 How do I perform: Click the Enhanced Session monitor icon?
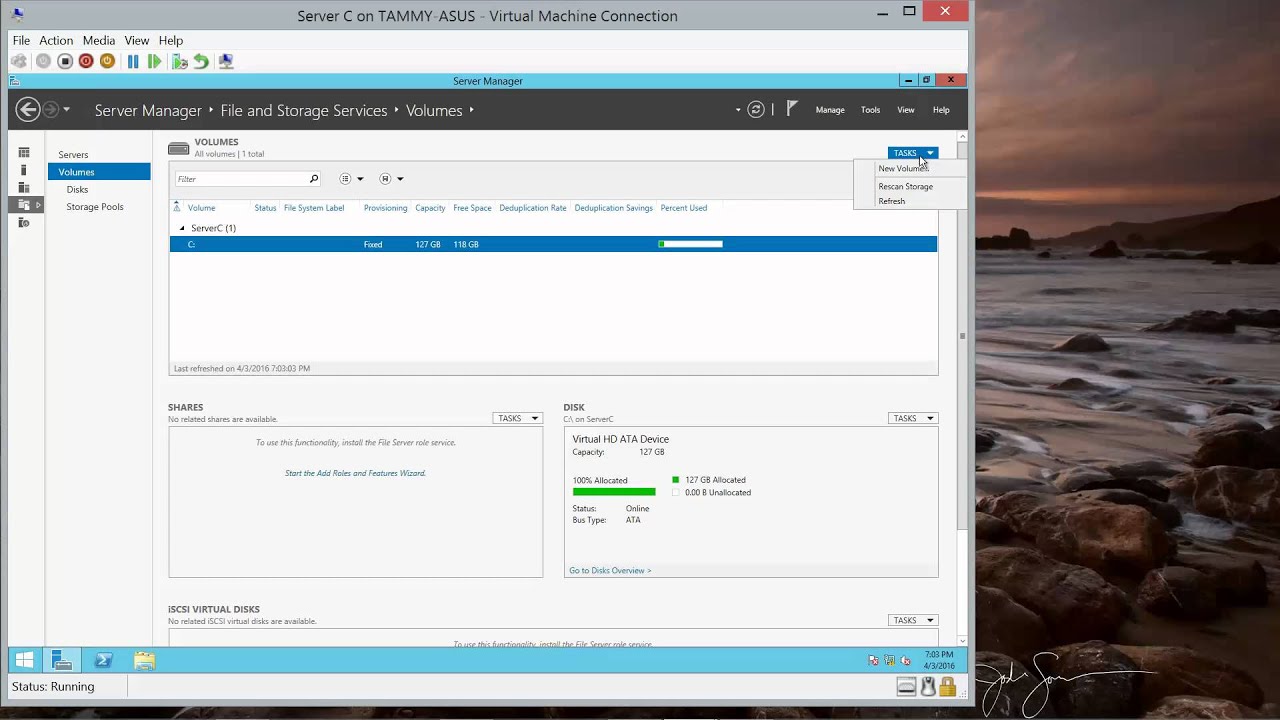point(226,61)
